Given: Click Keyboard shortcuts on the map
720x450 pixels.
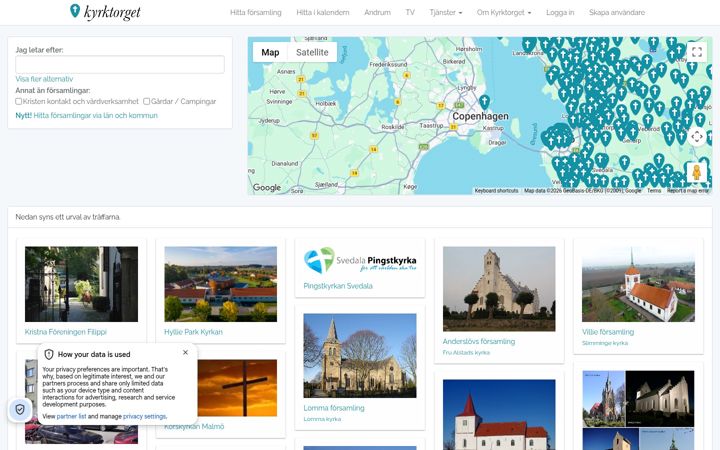Looking at the screenshot, I should (x=496, y=191).
